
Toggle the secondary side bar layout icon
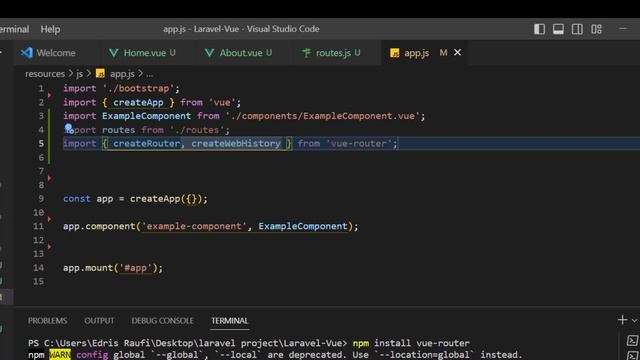pos(577,29)
